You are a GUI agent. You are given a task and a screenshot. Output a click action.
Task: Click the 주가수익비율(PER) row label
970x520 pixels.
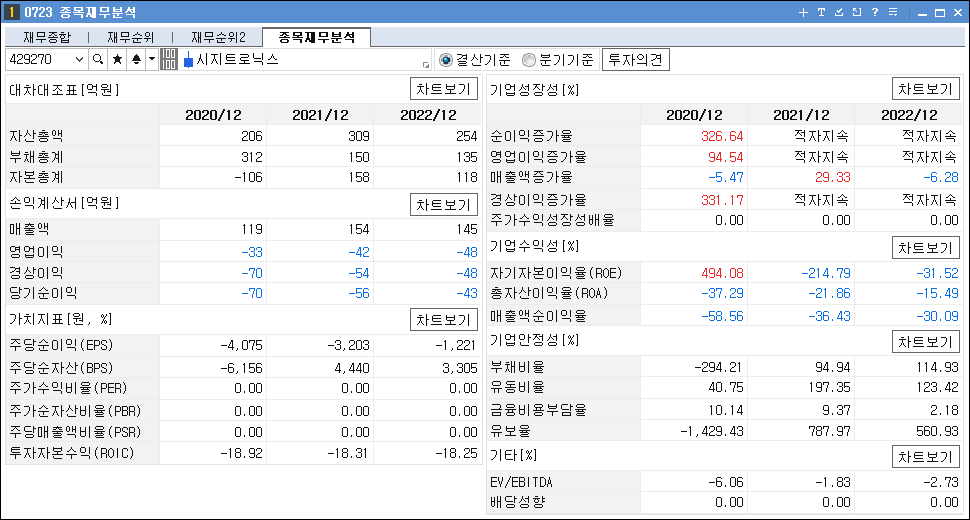click(68, 388)
